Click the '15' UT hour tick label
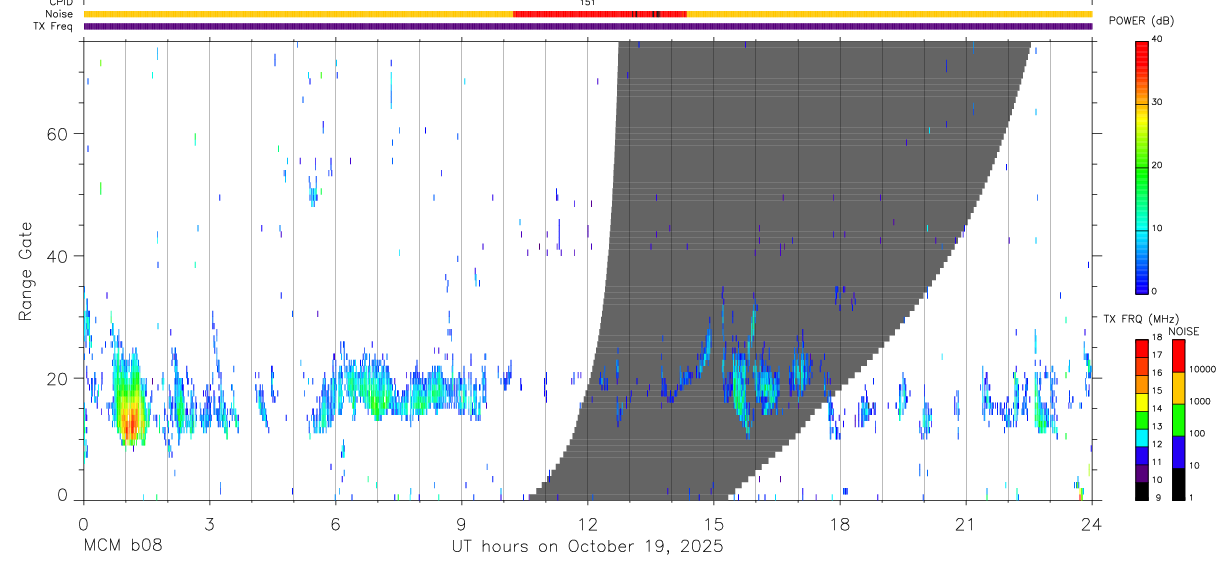1228x567 pixels. click(x=714, y=523)
